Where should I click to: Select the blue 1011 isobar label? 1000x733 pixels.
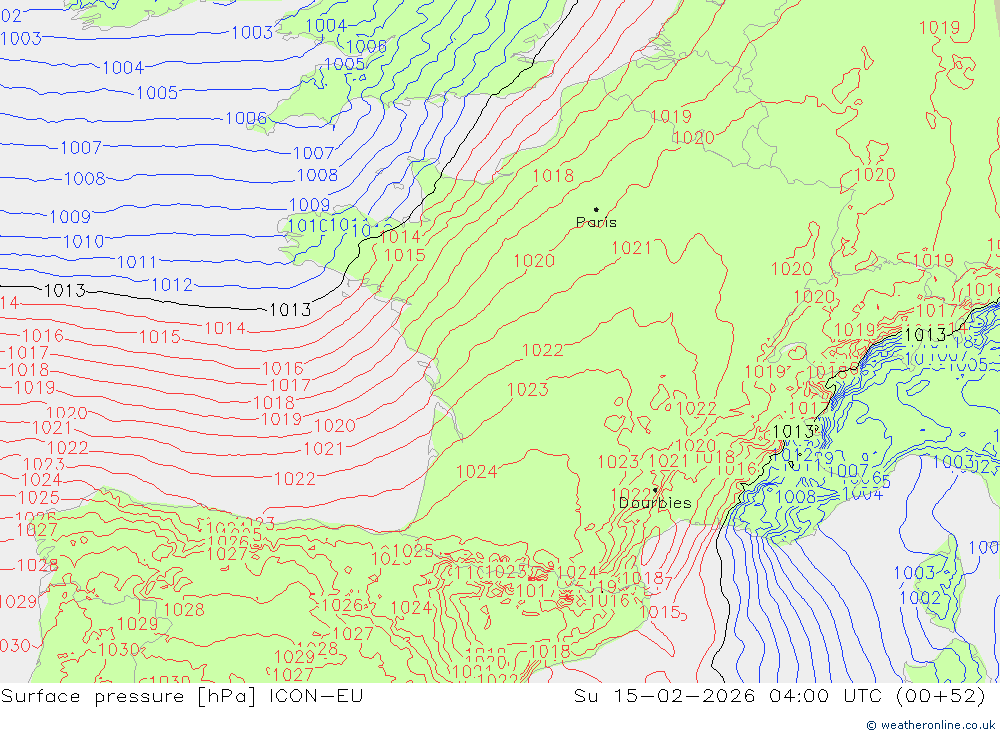coord(136,262)
